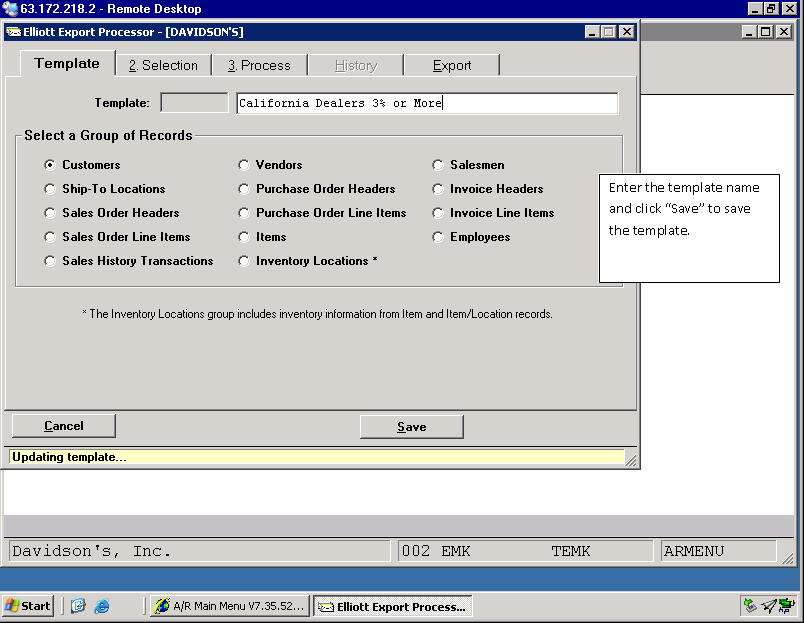Click the resize grip of Export Processor

click(631, 460)
